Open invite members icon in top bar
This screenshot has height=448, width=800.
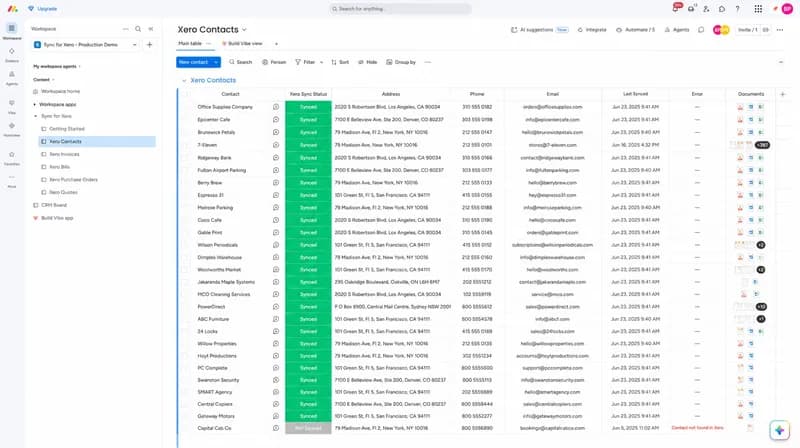706,9
